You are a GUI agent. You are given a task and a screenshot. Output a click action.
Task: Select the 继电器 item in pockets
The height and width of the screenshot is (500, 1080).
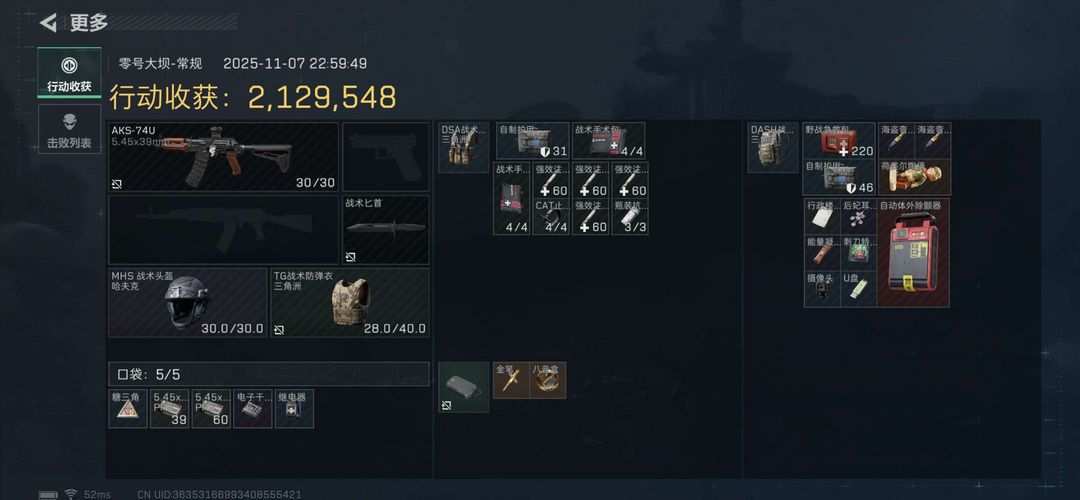tap(294, 408)
